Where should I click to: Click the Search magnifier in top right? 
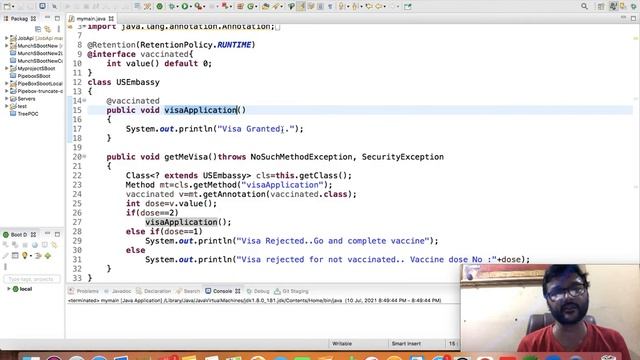pyautogui.click(x=584, y=6)
